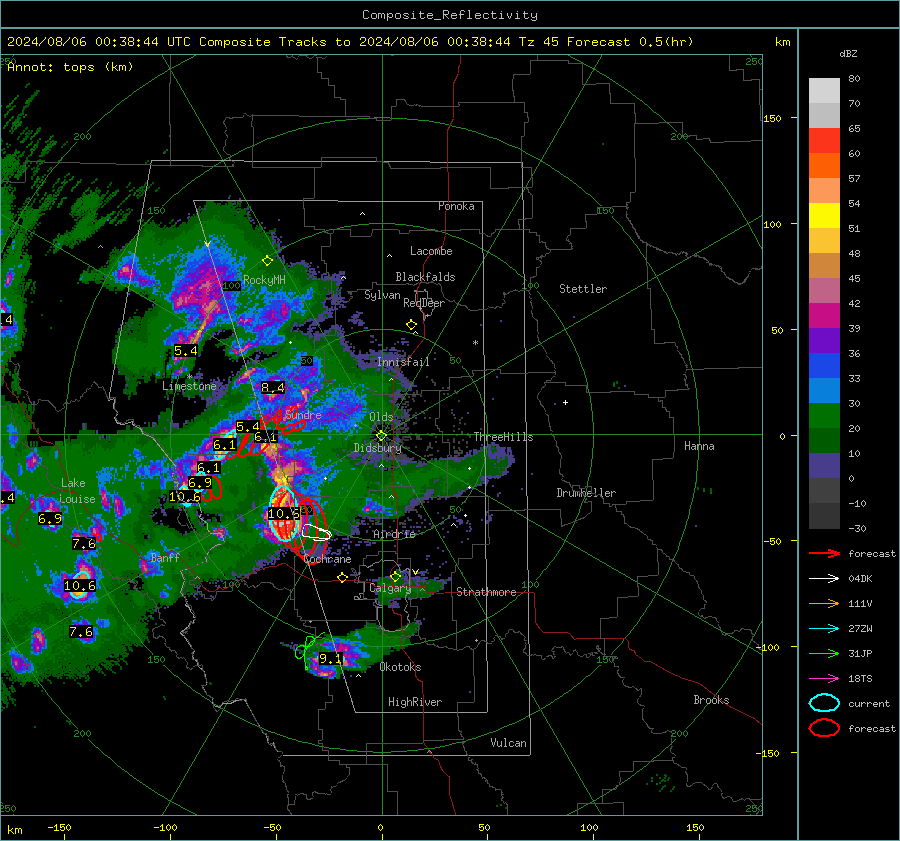The width and height of the screenshot is (900, 841).
Task: Click the Okotoks label
Action: (x=400, y=667)
